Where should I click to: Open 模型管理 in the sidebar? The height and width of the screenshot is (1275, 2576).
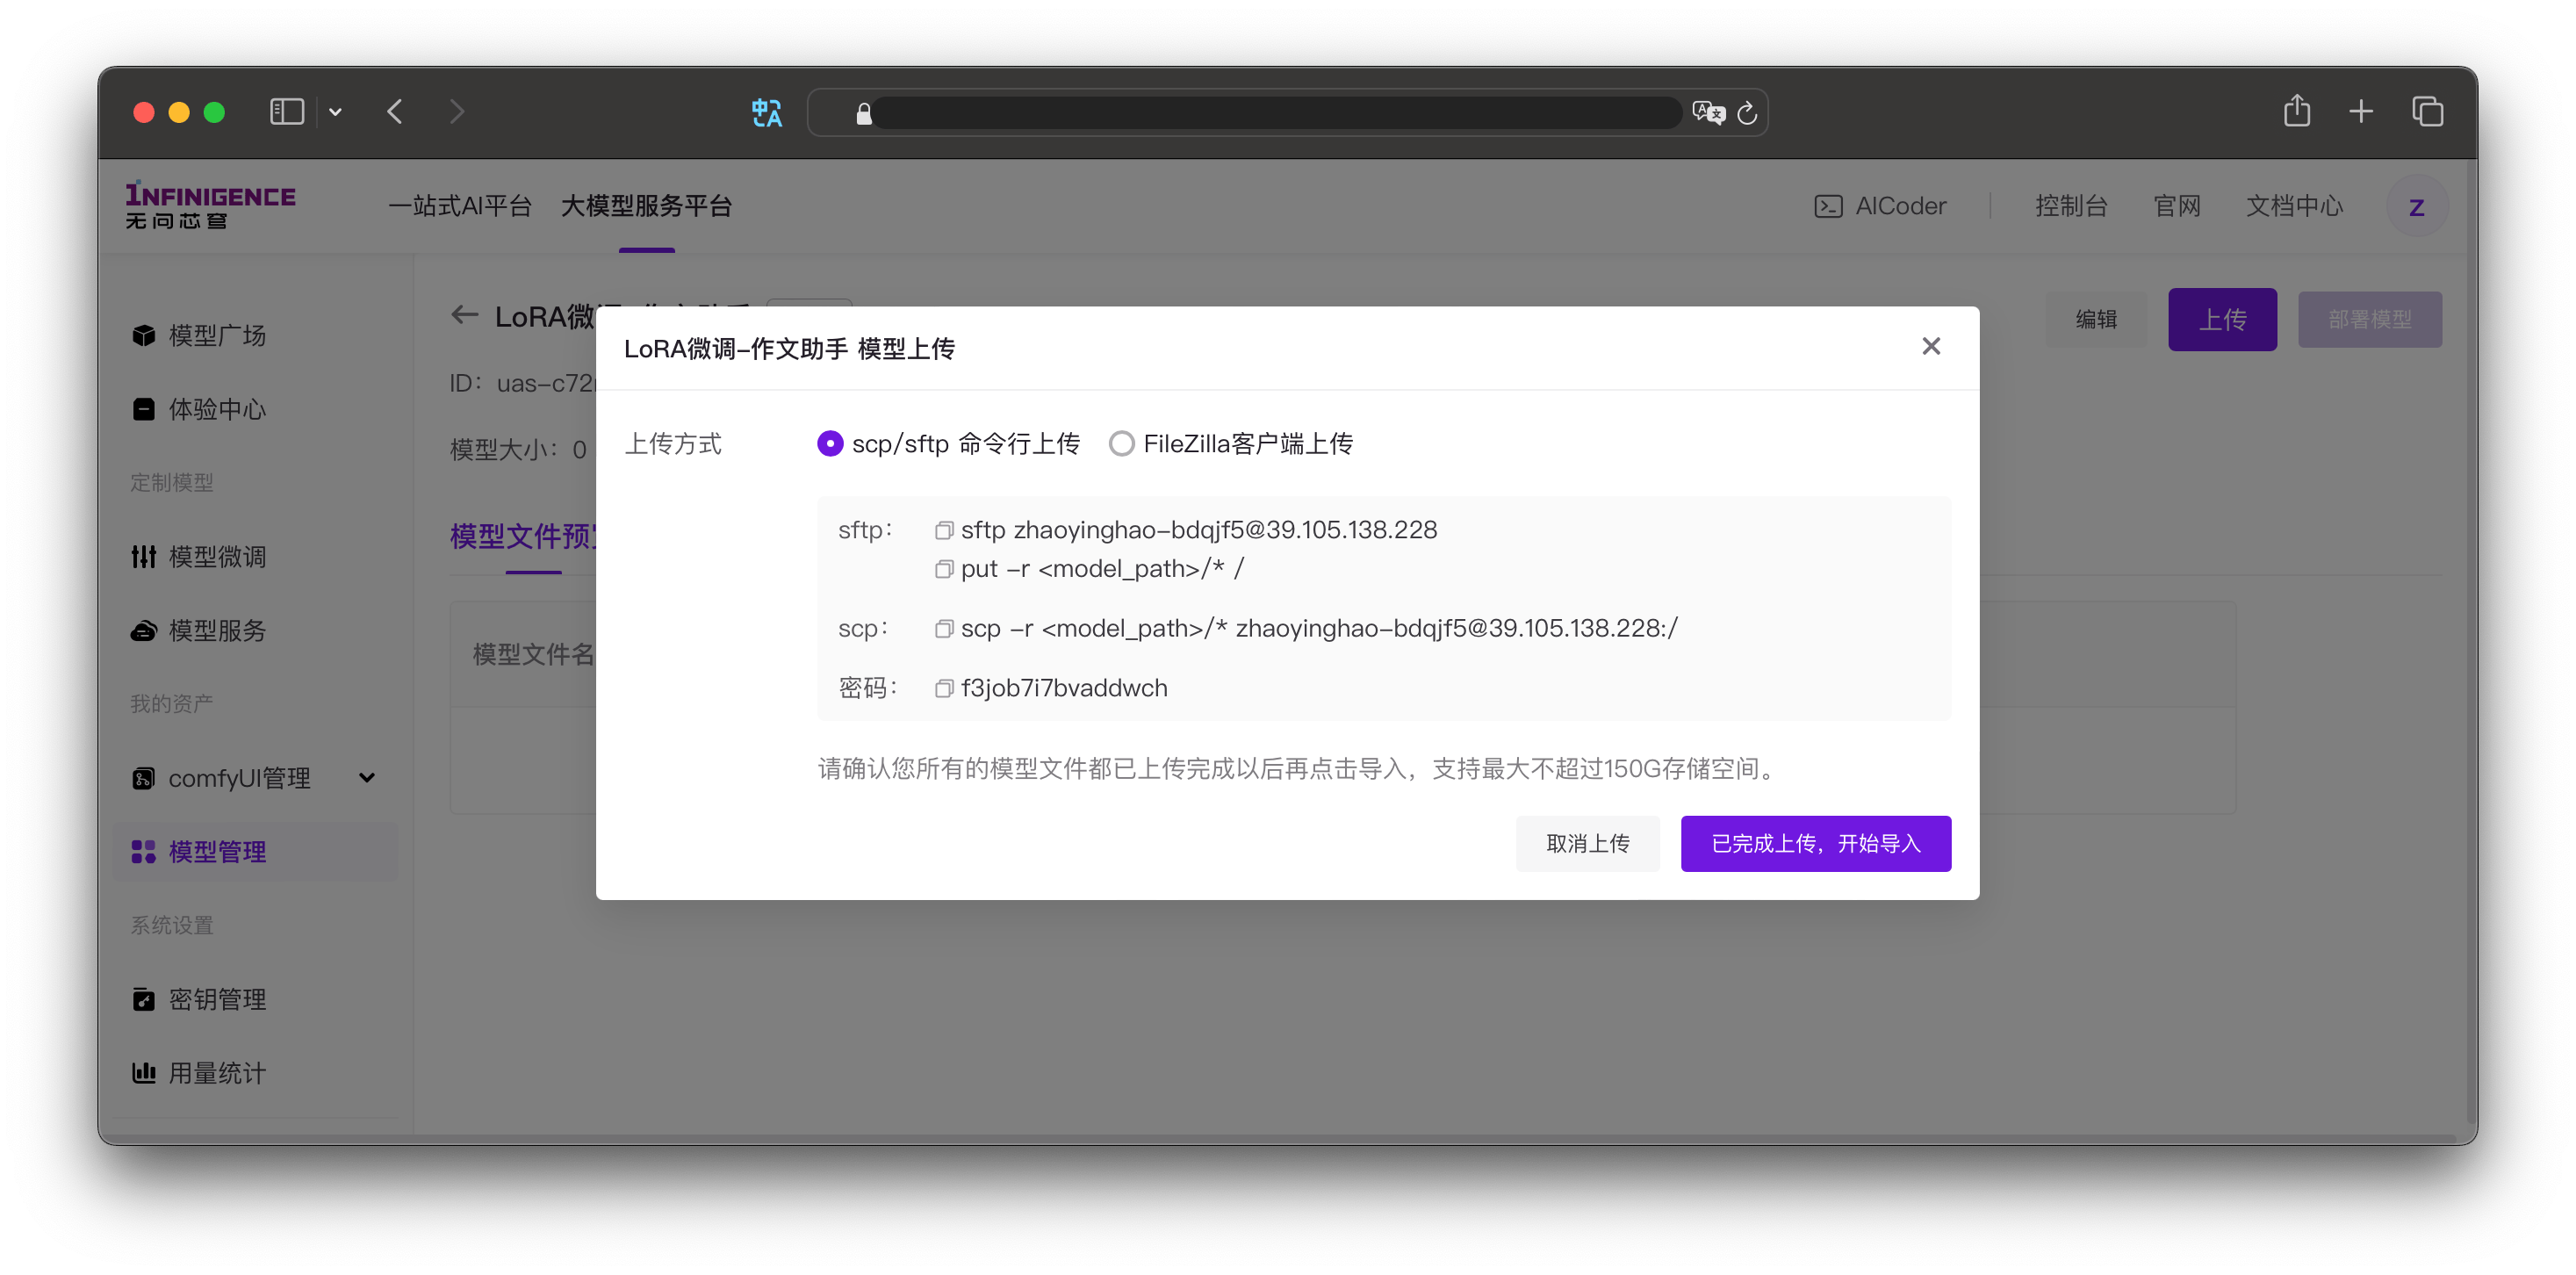click(256, 852)
